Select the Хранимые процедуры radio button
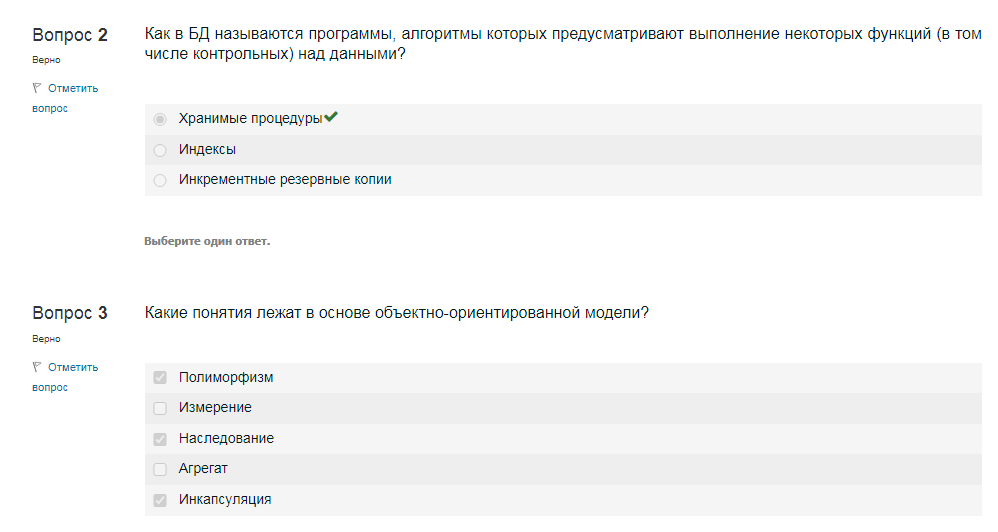Viewport: 998px width, 532px height. 160,119
